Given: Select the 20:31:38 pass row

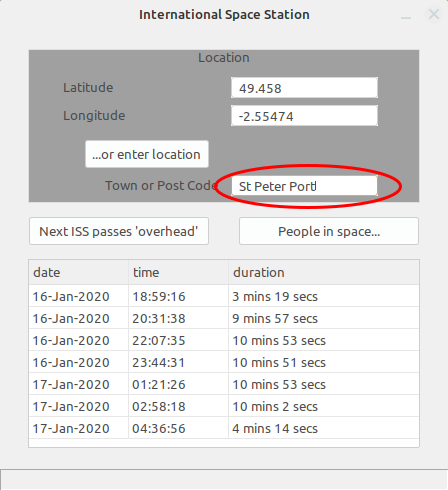Looking at the screenshot, I should 224,318.
